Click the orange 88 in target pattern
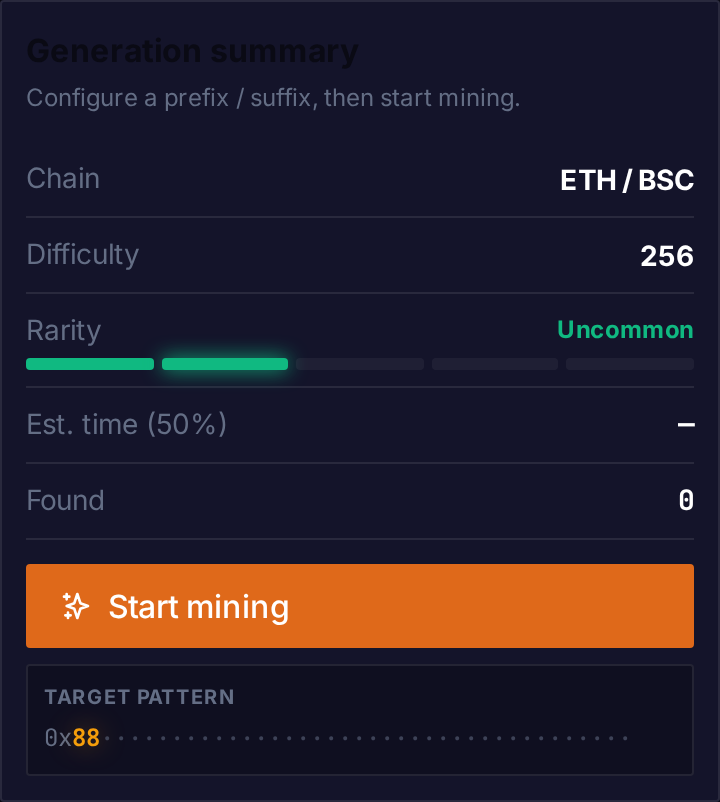 click(86, 738)
